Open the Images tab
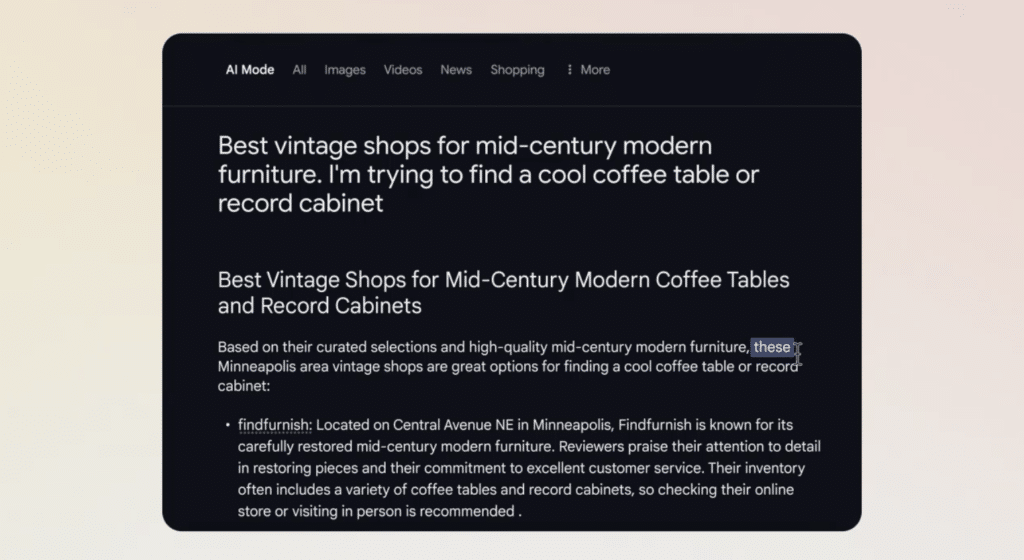Image resolution: width=1024 pixels, height=560 pixels. click(x=345, y=70)
